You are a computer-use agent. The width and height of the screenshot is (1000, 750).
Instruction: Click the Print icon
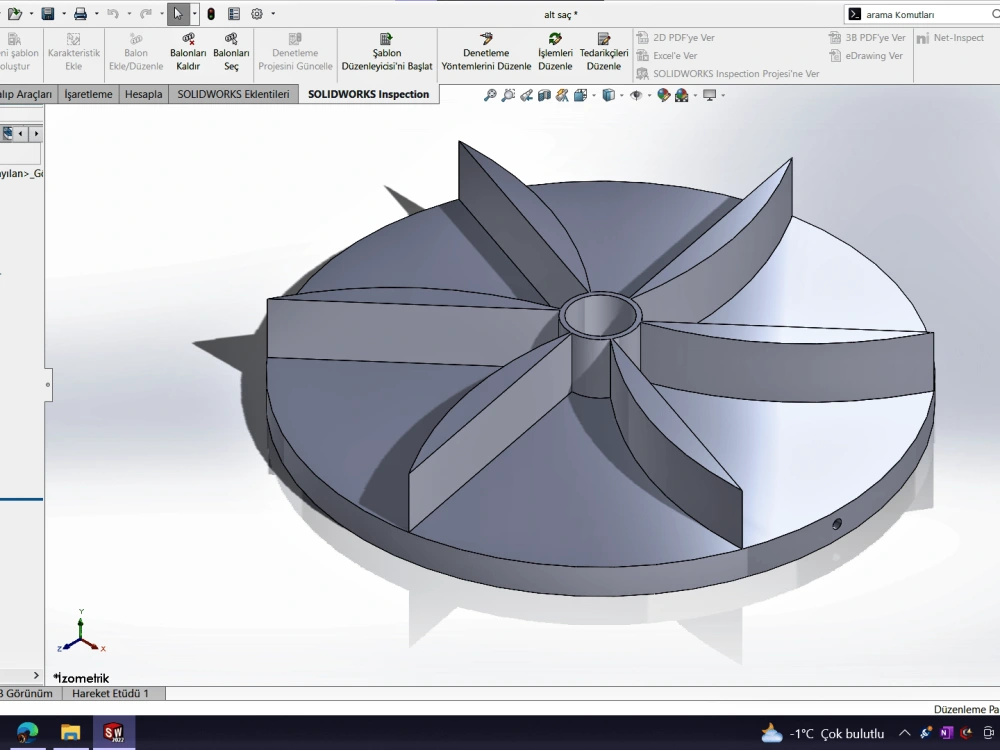pos(80,13)
